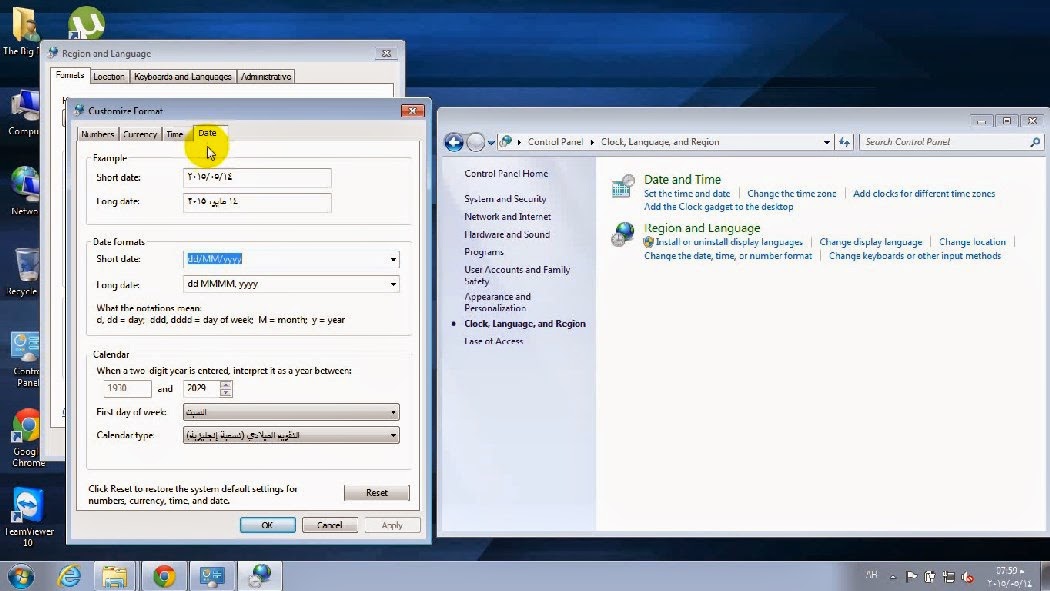The height and width of the screenshot is (591, 1050).
Task: Open the uTorrent desktop shortcut
Action: [x=86, y=21]
